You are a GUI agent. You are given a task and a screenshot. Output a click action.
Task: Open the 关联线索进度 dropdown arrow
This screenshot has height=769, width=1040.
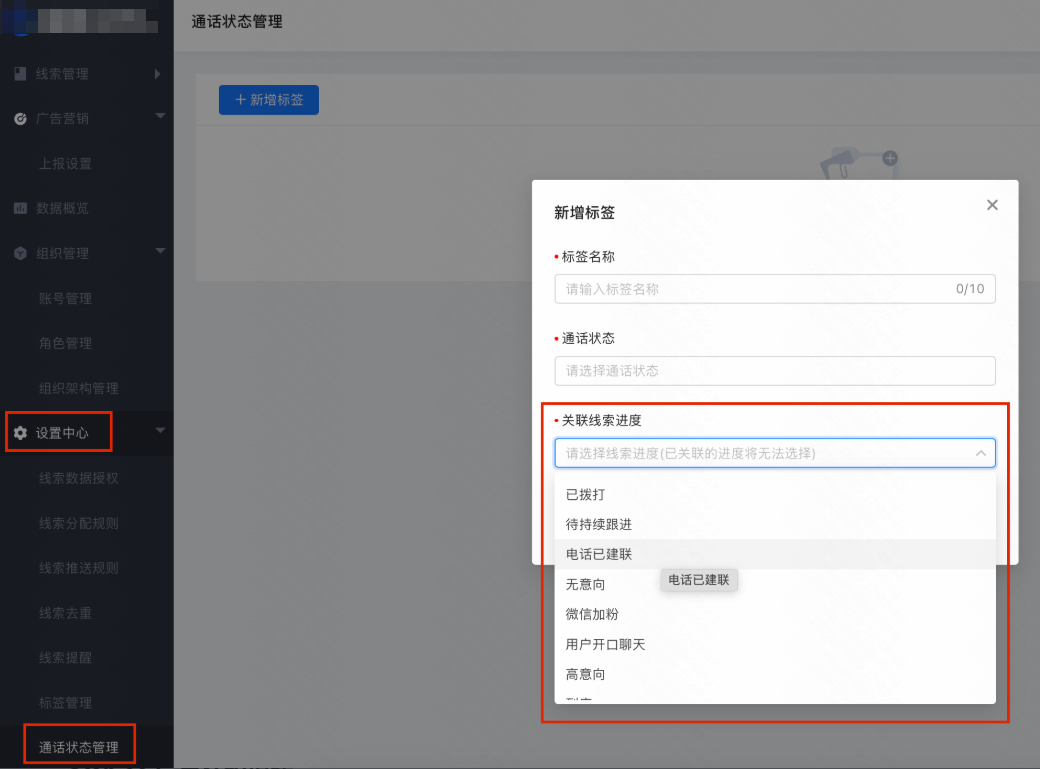981,453
